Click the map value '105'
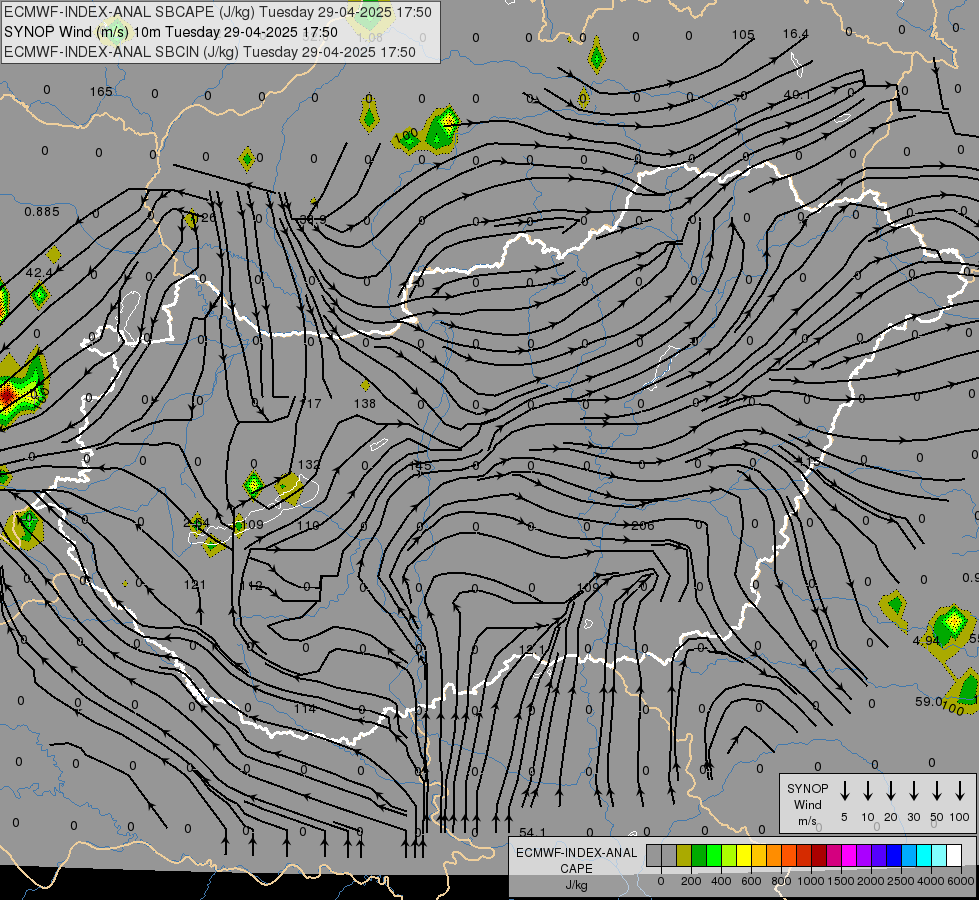 (743, 35)
